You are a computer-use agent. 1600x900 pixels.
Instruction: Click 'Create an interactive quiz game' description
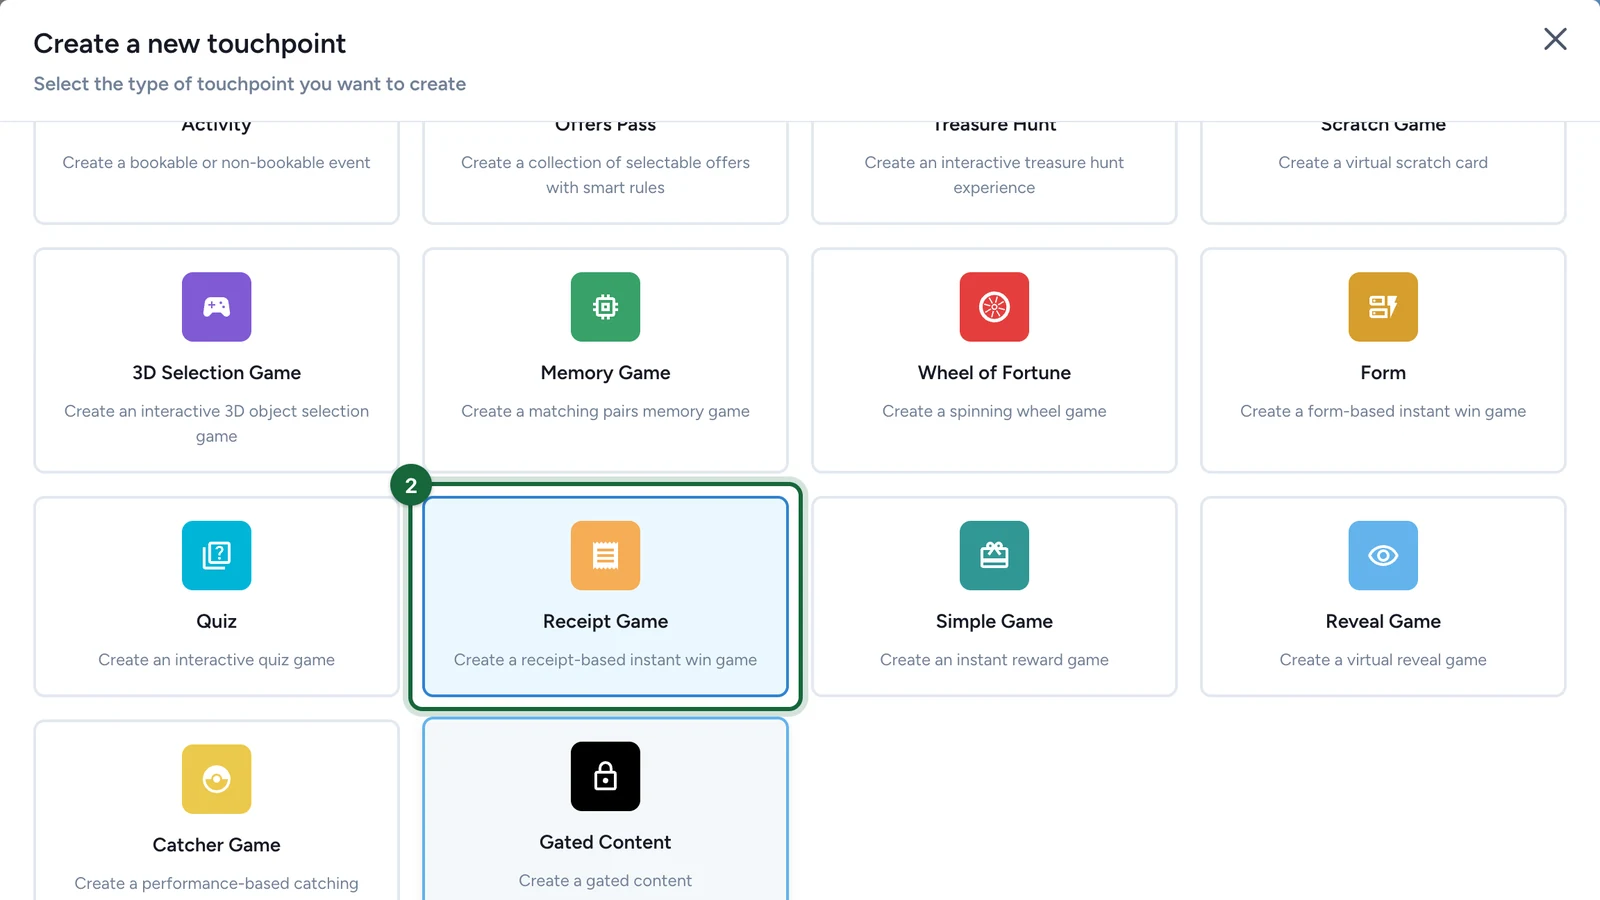[216, 660]
